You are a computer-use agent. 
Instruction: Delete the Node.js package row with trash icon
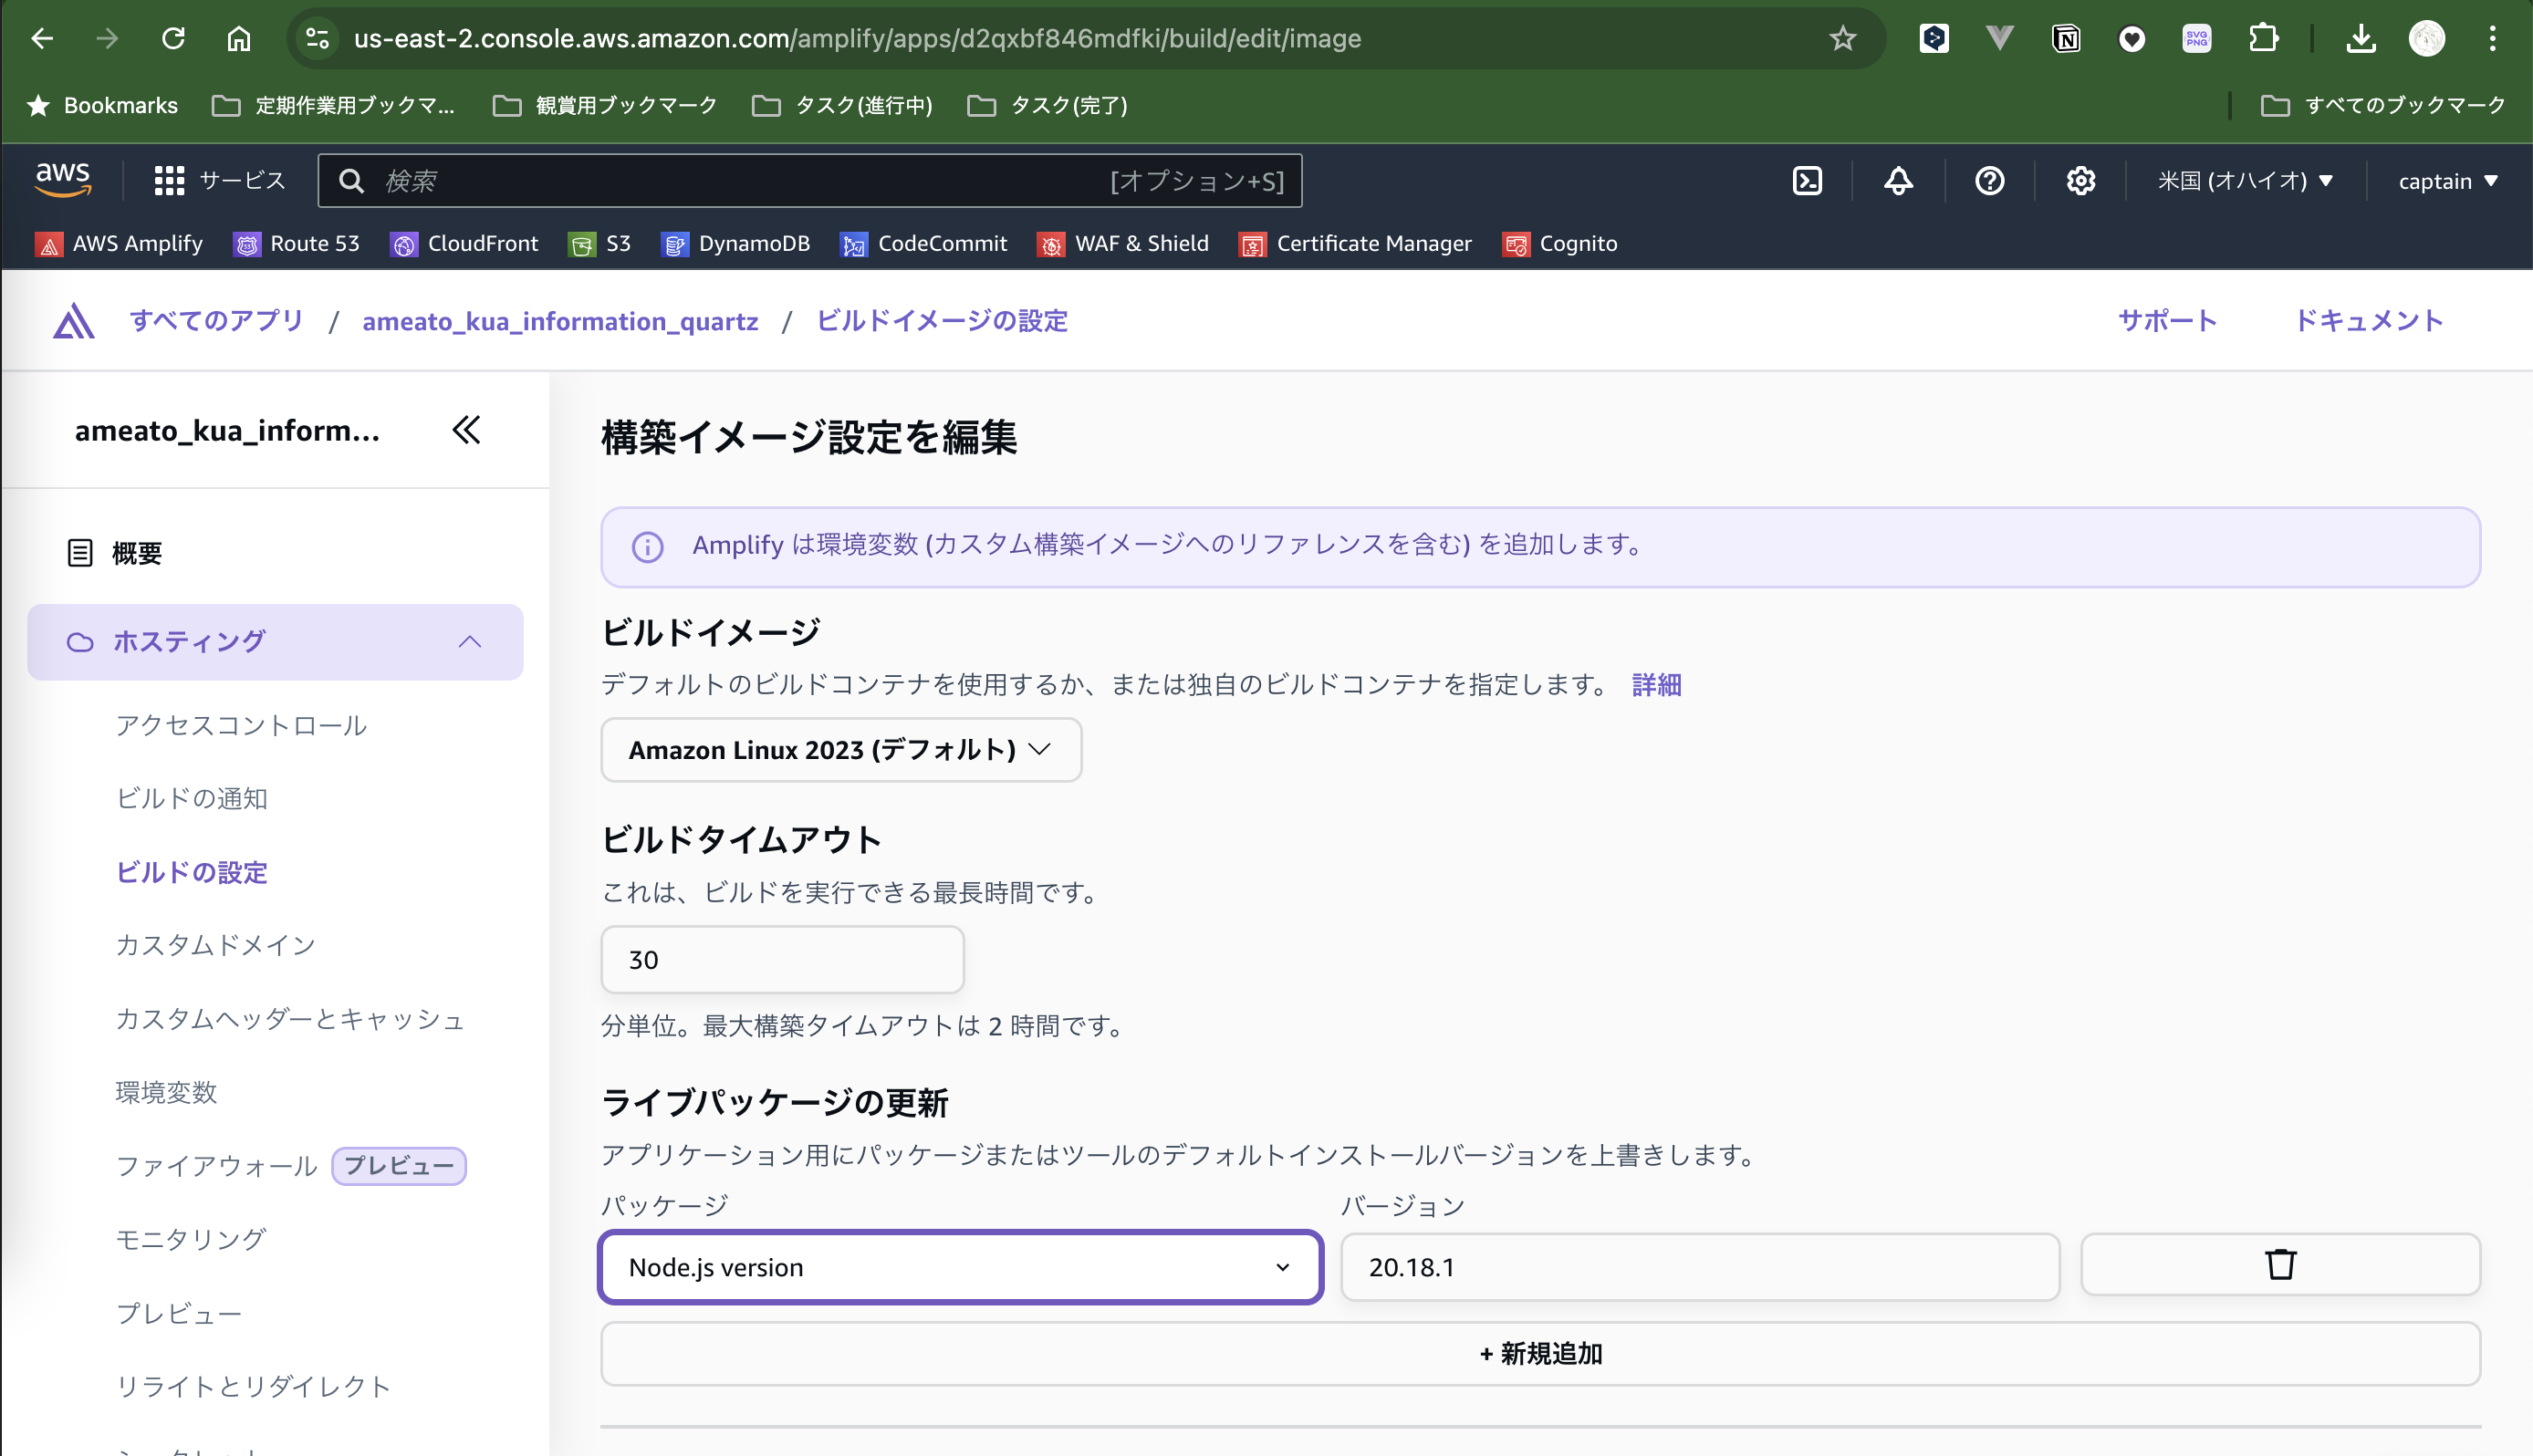click(2279, 1265)
